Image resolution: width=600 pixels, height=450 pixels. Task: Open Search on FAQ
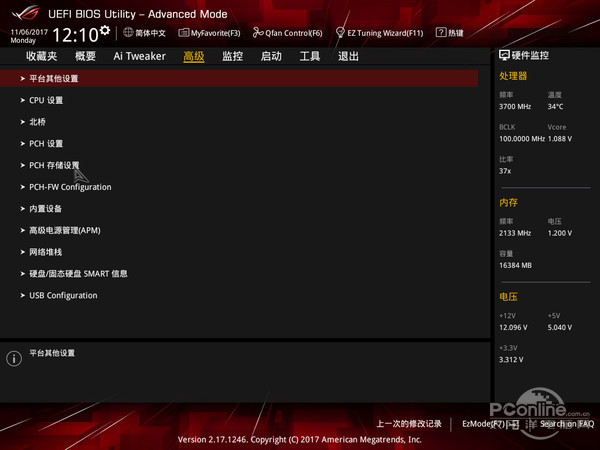pos(567,424)
